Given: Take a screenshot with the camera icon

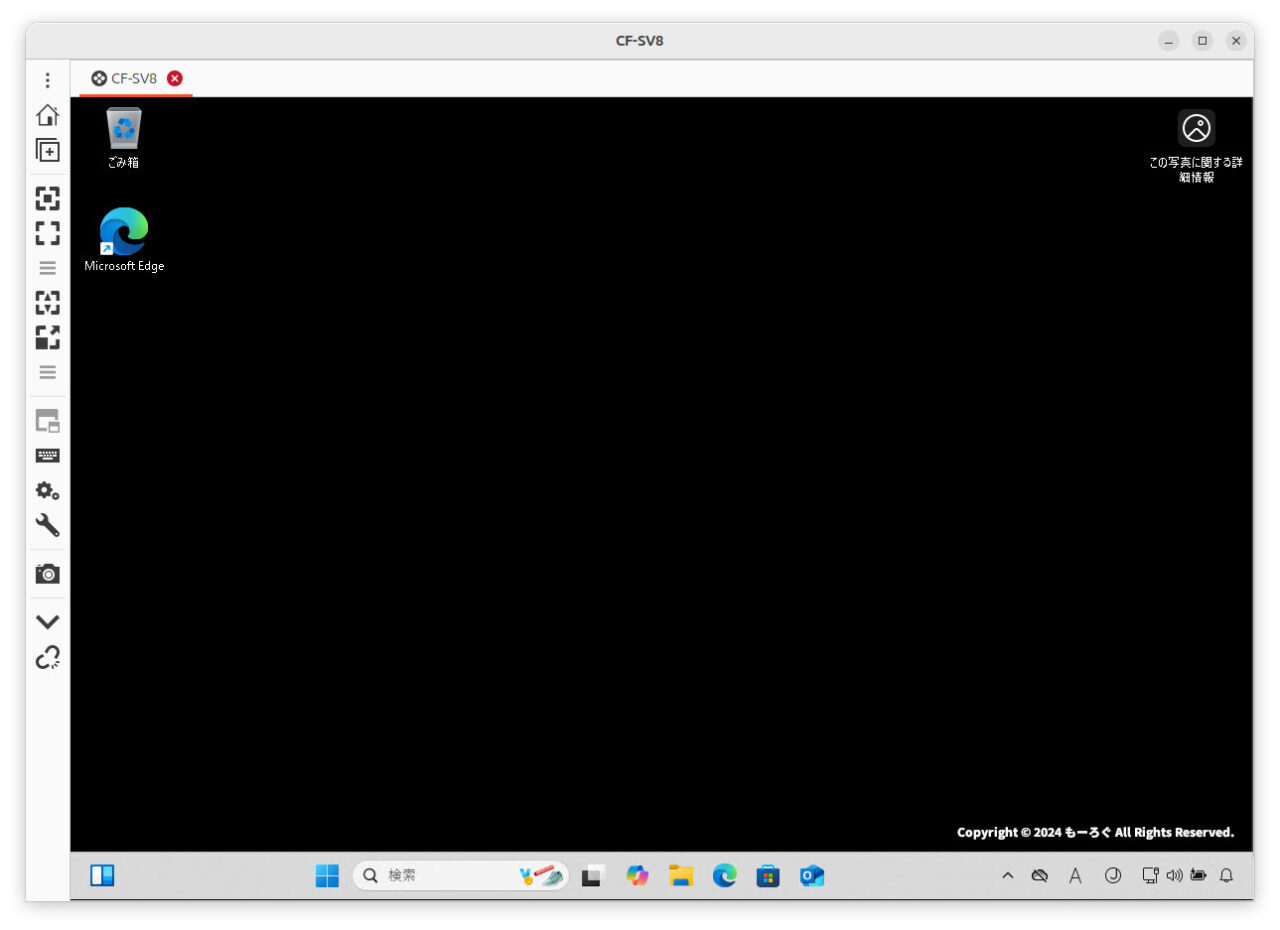Looking at the screenshot, I should pos(47,574).
